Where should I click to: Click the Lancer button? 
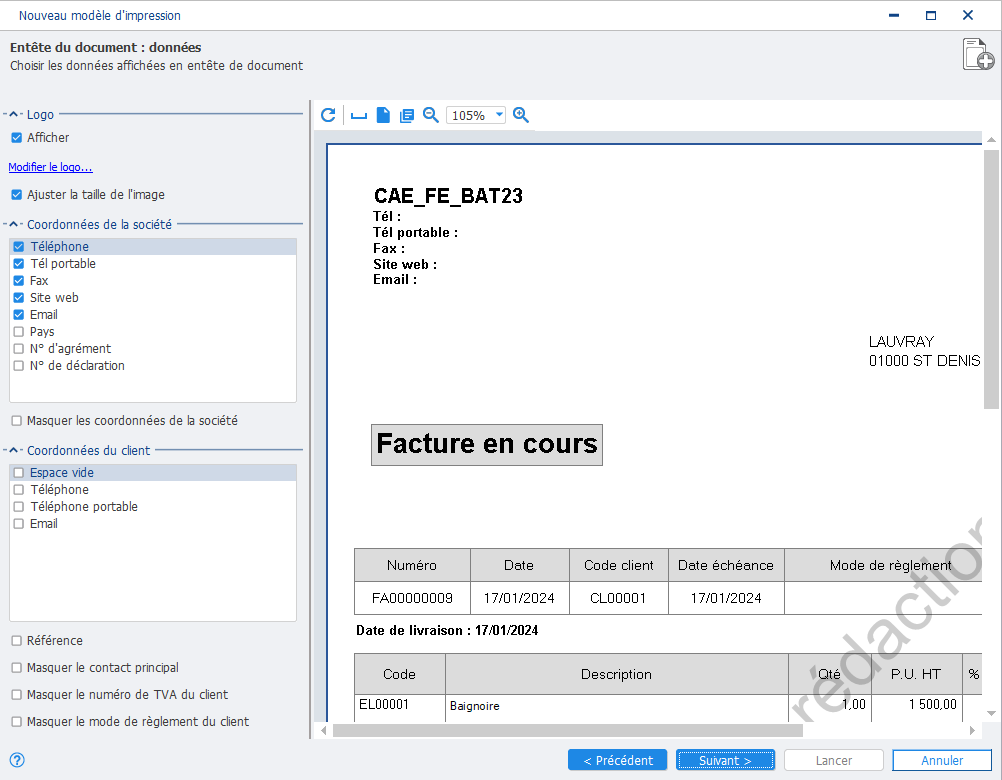click(833, 760)
